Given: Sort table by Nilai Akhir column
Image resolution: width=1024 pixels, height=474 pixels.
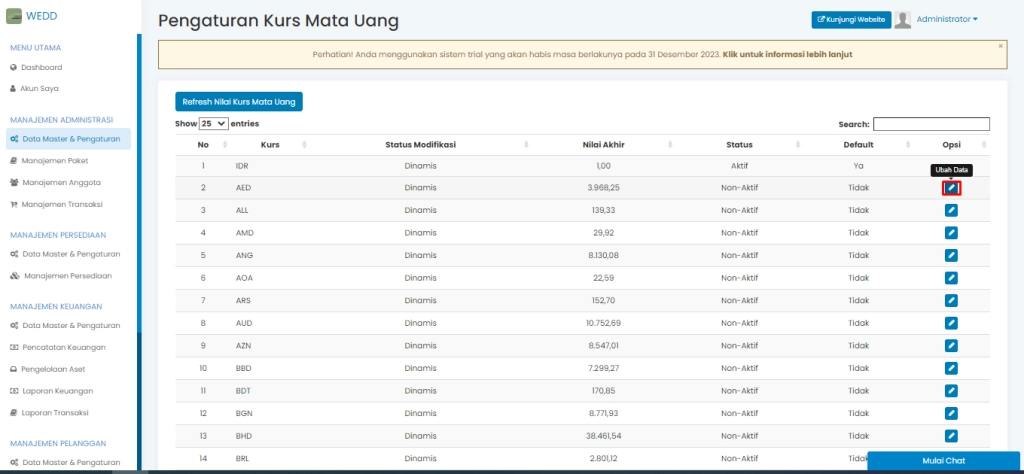Looking at the screenshot, I should [603, 145].
